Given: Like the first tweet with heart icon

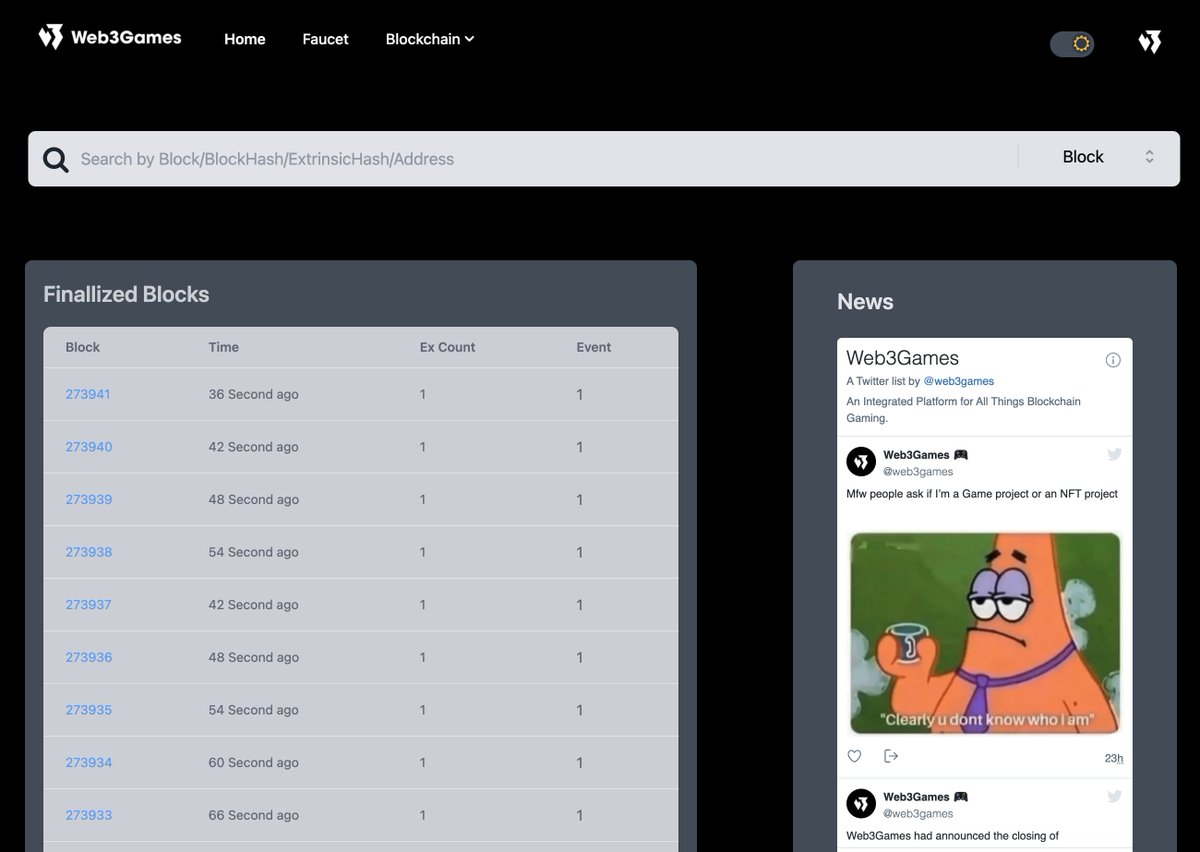Looking at the screenshot, I should pos(854,756).
